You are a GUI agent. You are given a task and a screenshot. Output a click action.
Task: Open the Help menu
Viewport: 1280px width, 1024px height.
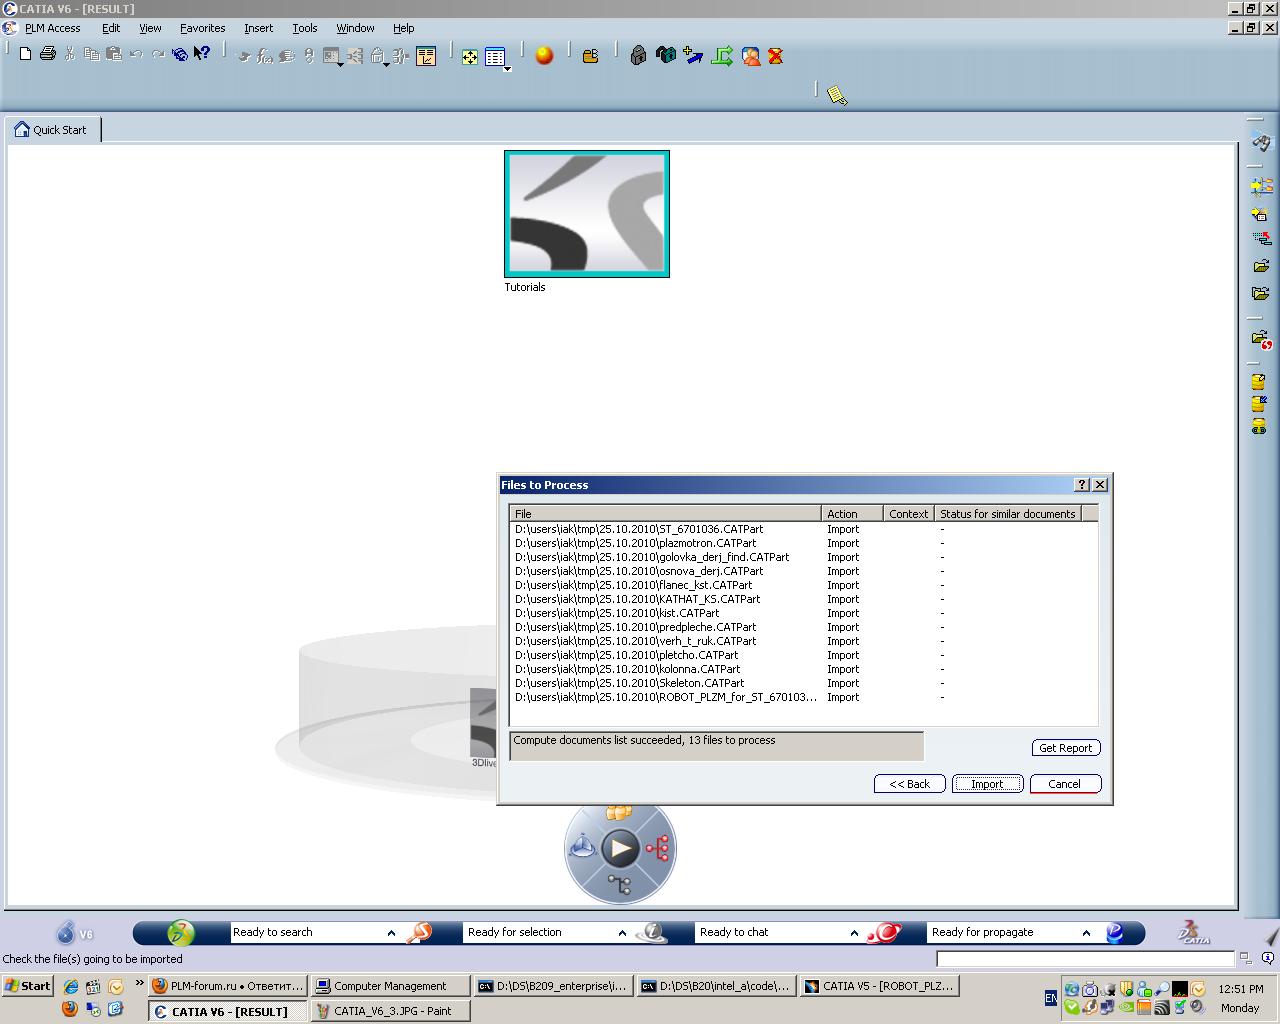point(403,28)
